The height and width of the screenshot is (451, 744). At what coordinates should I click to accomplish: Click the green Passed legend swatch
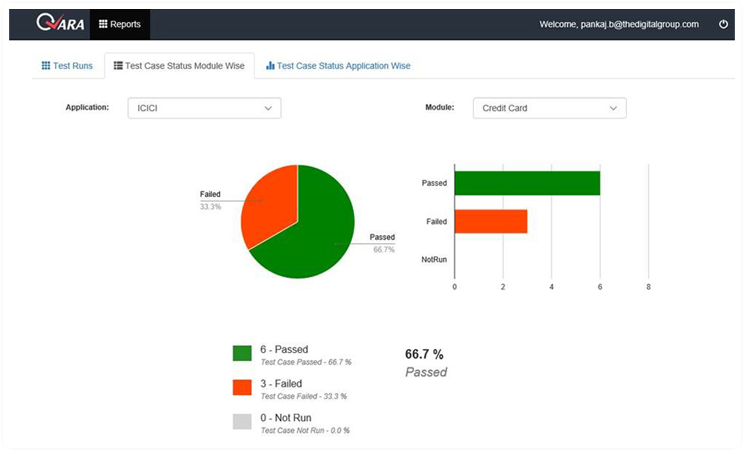tap(242, 353)
